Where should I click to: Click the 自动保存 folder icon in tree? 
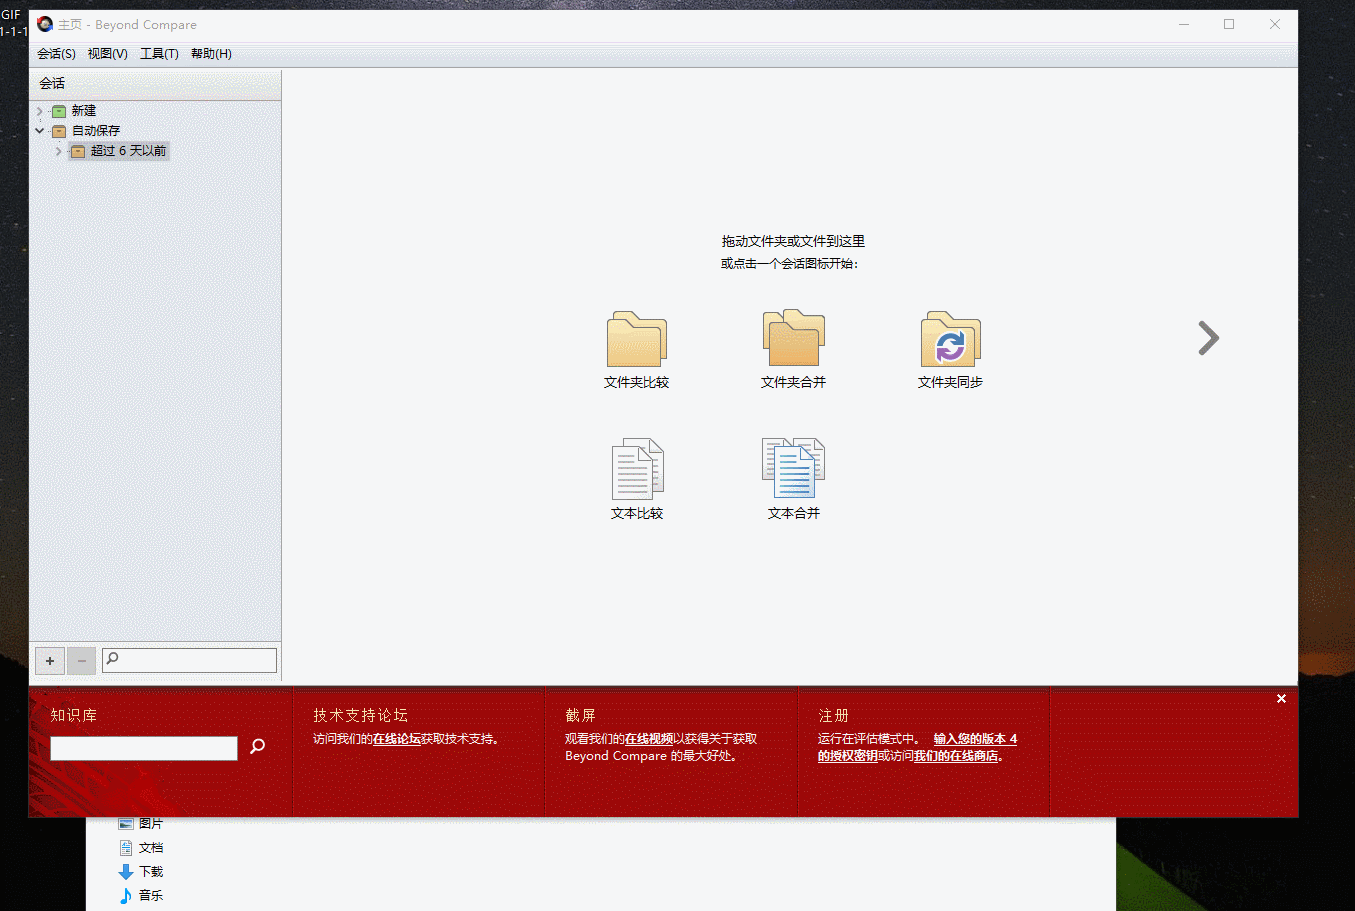click(x=59, y=131)
